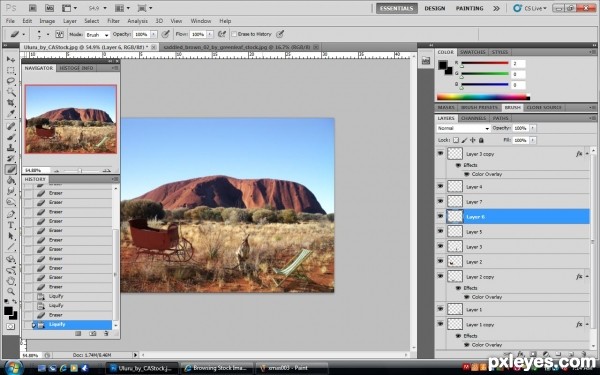This screenshot has height=375, width=600.
Task: Hide Layer 5 visibility eye
Action: coord(440,232)
